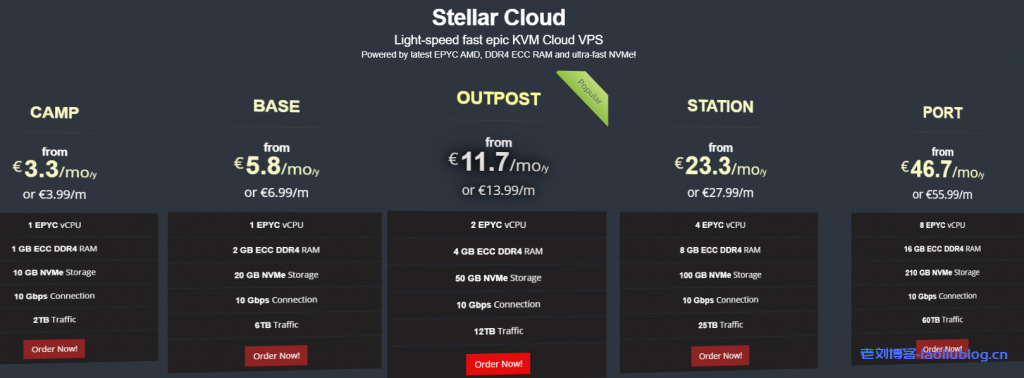Click the €3.3/mo CAMP price

(x=54, y=170)
